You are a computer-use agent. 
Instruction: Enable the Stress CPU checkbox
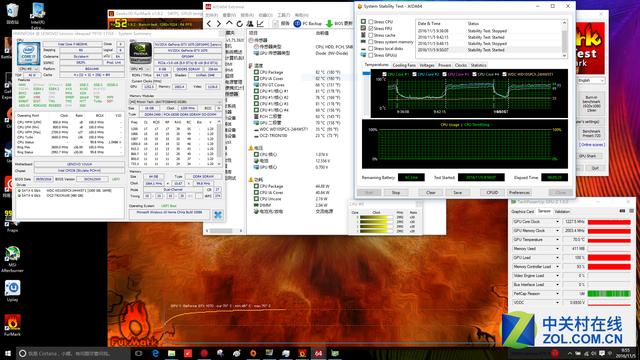[371, 22]
